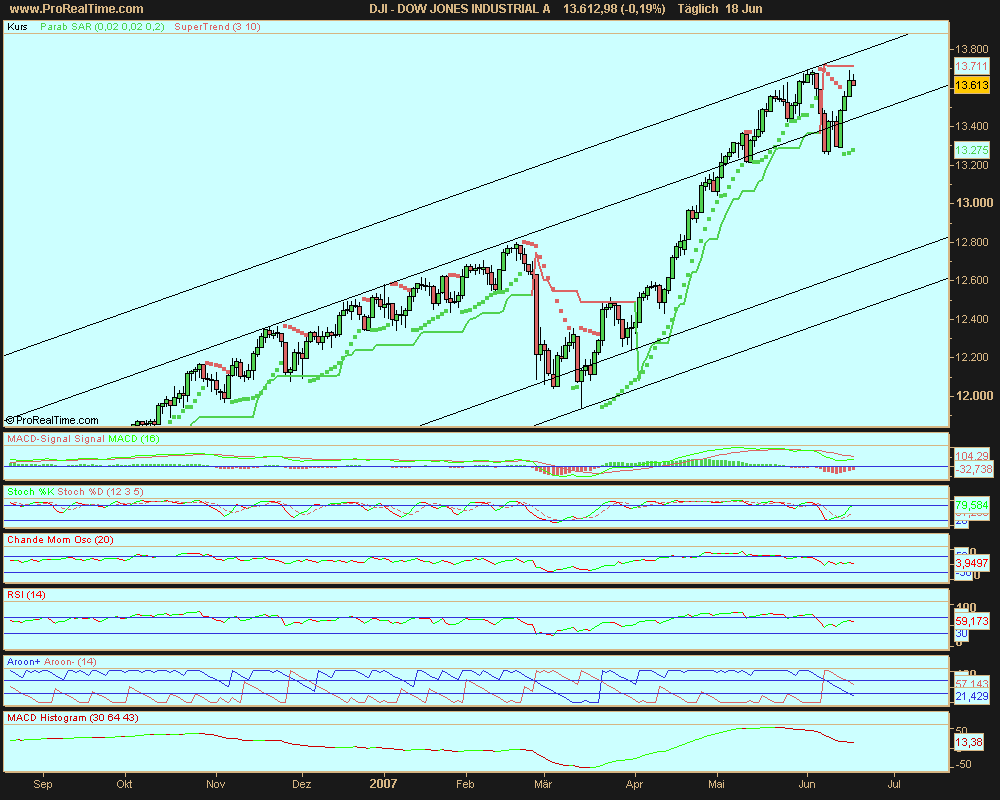Click the Mär month on time axis
Image resolution: width=1000 pixels, height=800 pixels.
[x=543, y=784]
